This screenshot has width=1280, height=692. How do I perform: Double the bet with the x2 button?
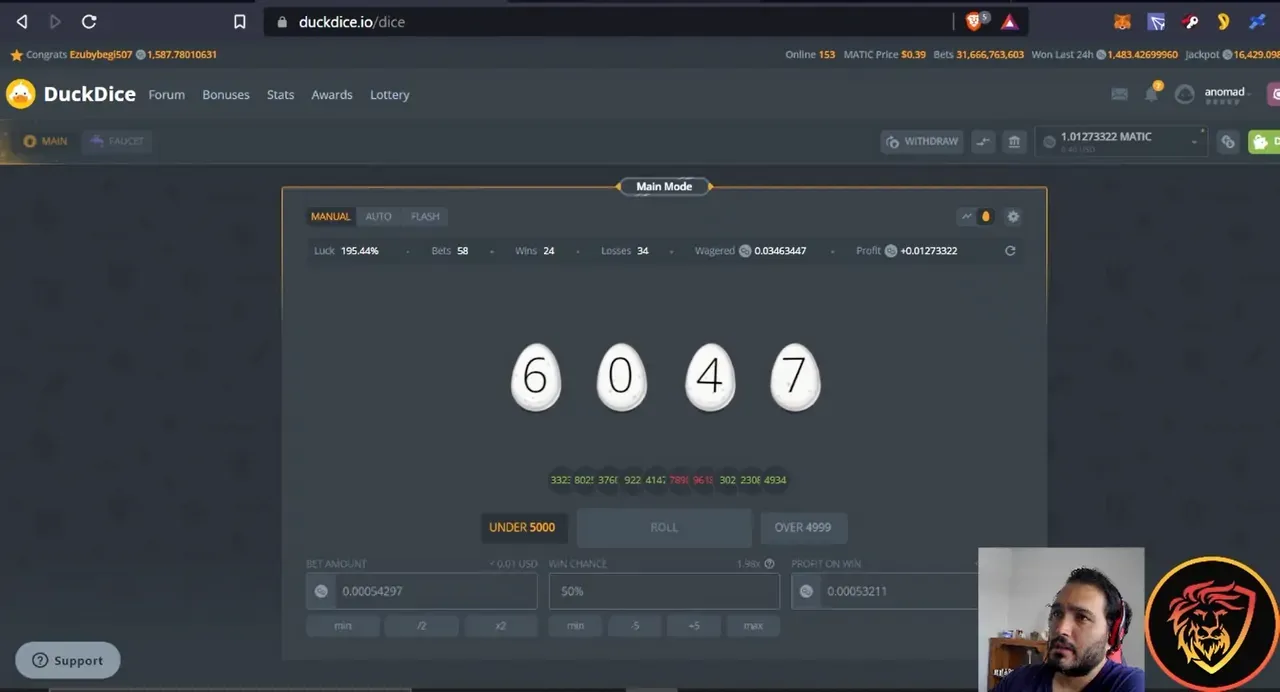pyautogui.click(x=501, y=626)
